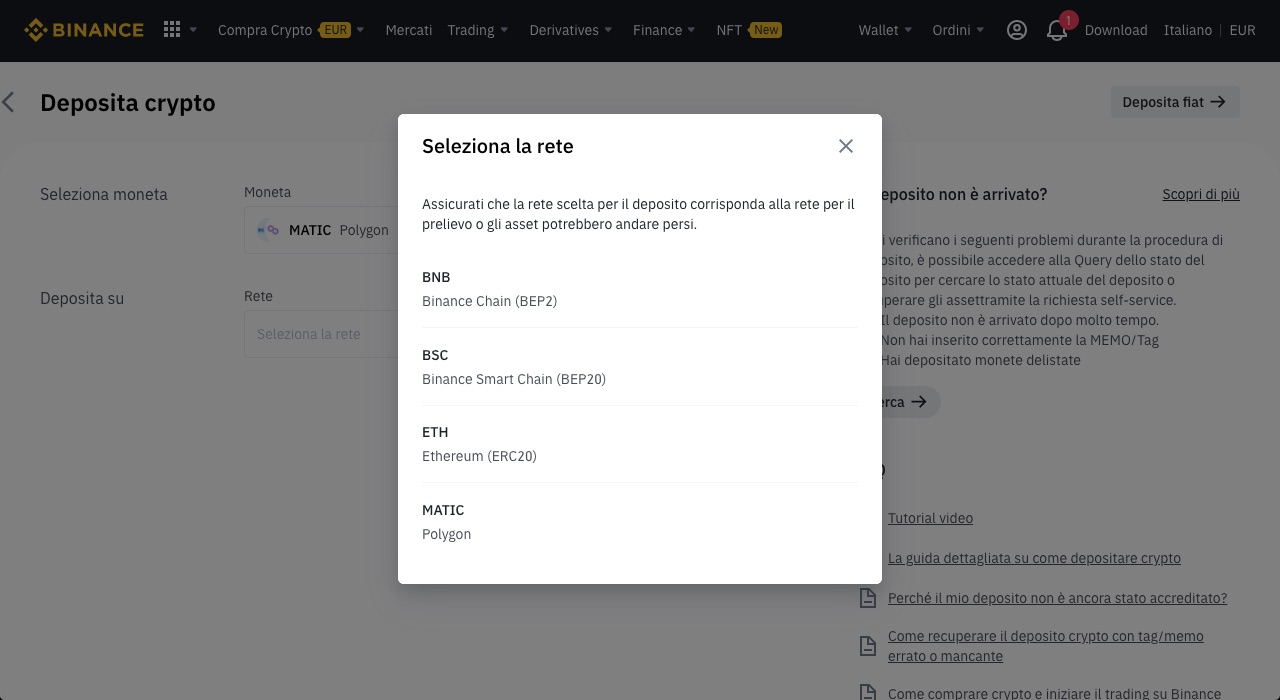Select MATIC Polygon network

(x=640, y=522)
